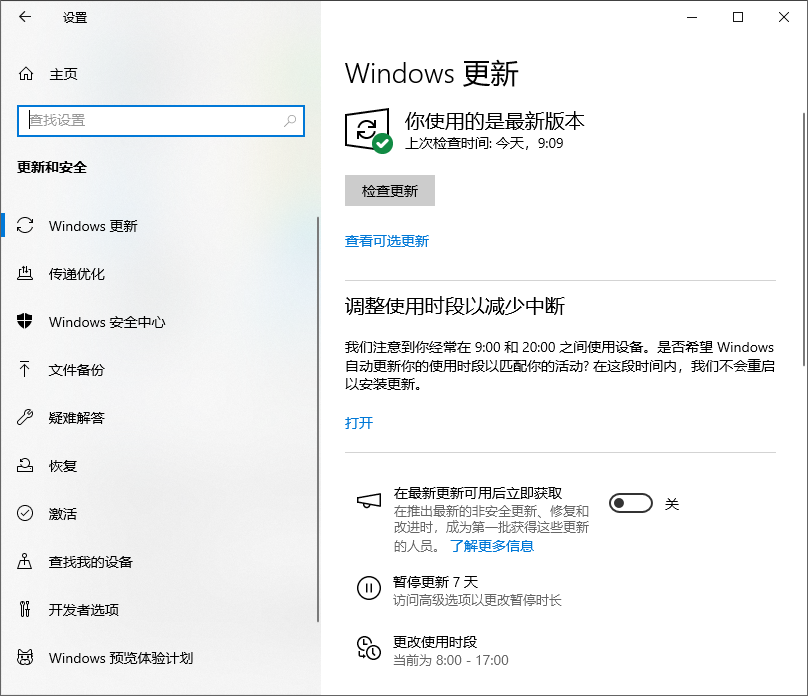Click 你使用的是最新版本 status text
The height and width of the screenshot is (696, 808).
click(494, 121)
